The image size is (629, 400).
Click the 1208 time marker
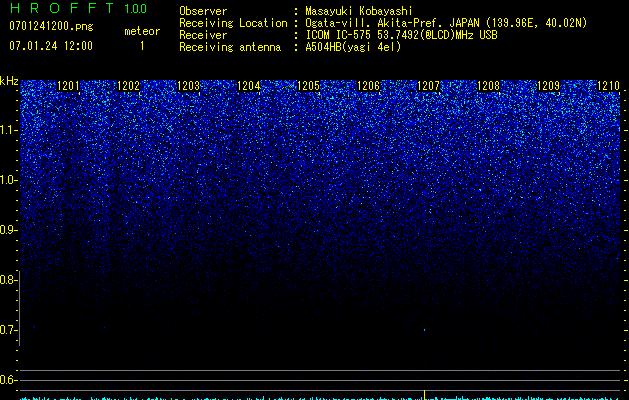489,86
